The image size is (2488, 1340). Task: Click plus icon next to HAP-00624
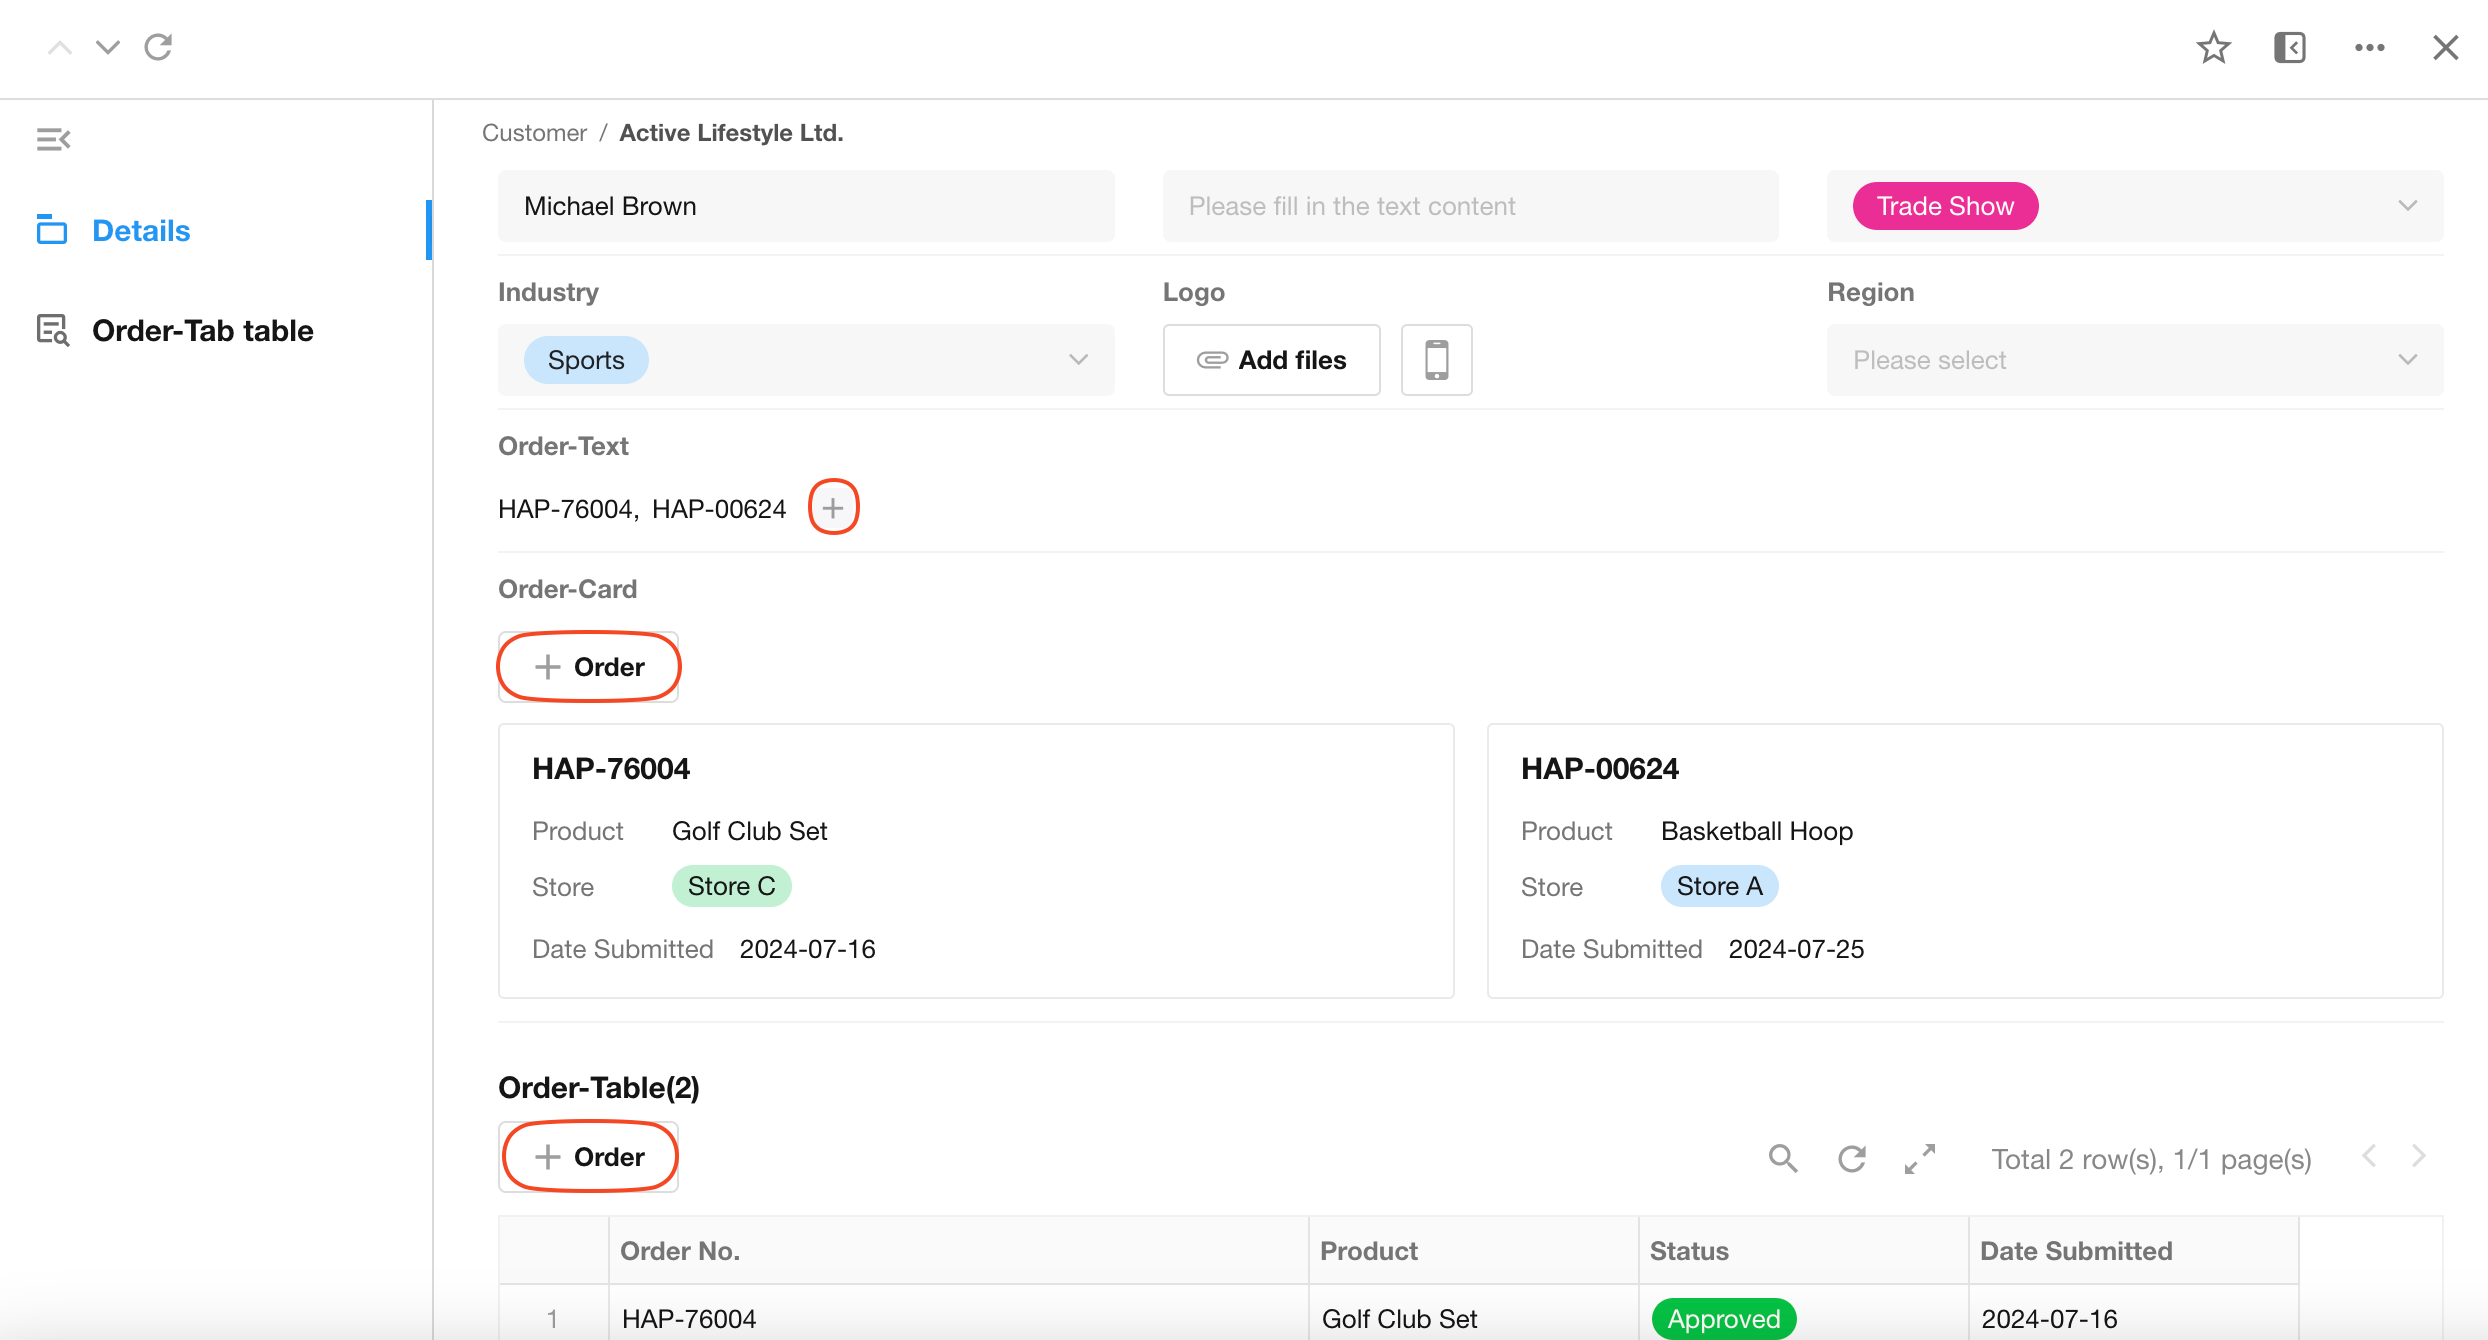(833, 508)
